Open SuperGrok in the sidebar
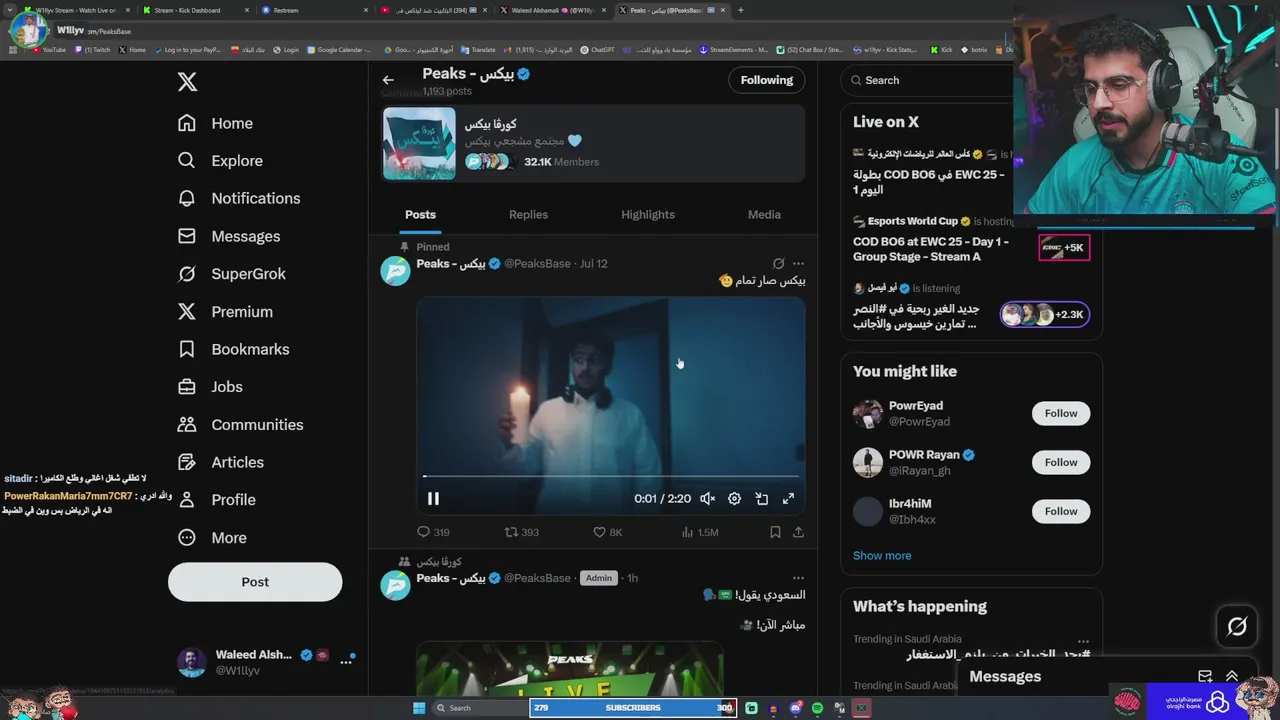The height and width of the screenshot is (720, 1280). pyautogui.click(x=231, y=274)
